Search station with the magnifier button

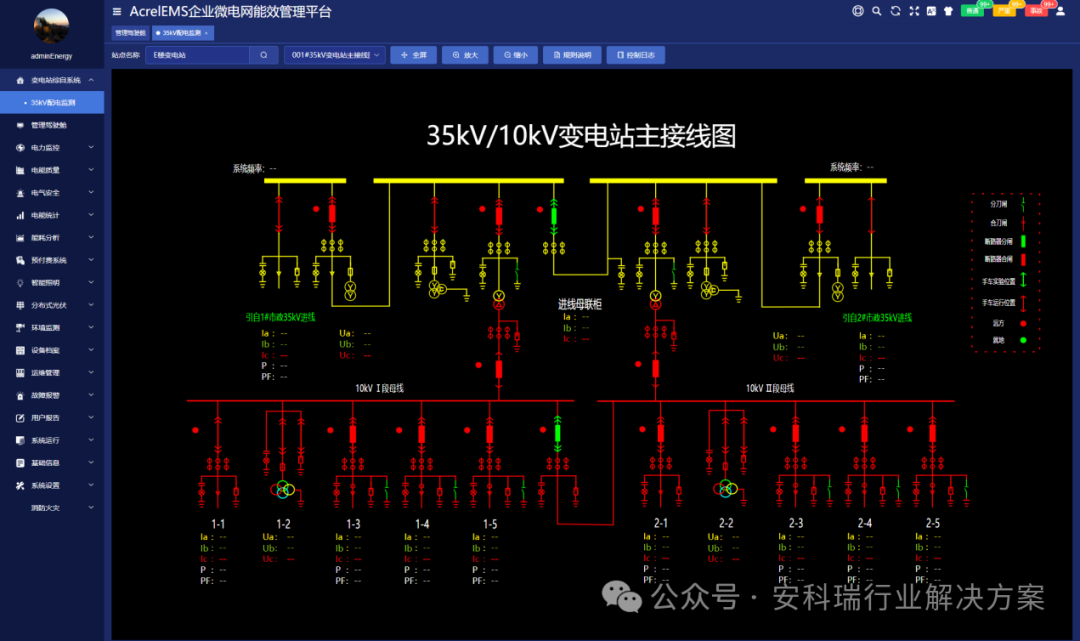click(x=264, y=55)
